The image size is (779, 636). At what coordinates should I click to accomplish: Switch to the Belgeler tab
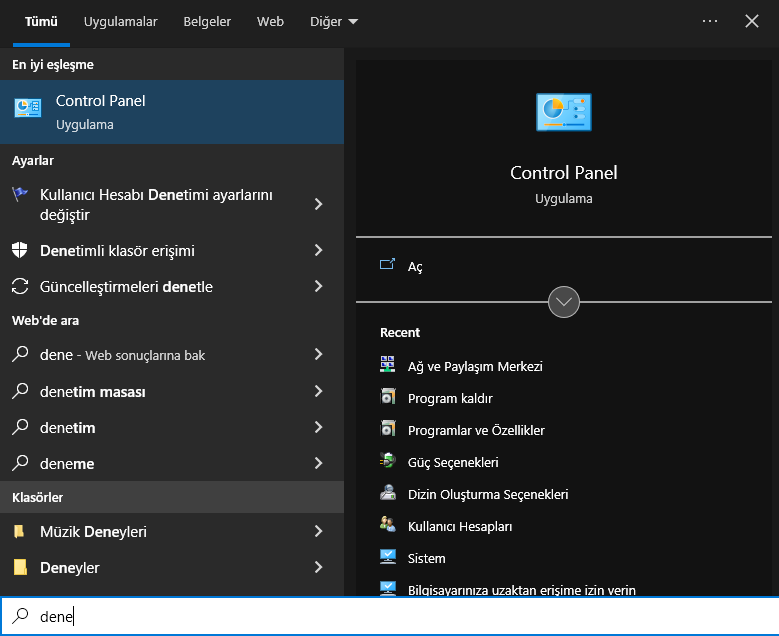tap(207, 21)
